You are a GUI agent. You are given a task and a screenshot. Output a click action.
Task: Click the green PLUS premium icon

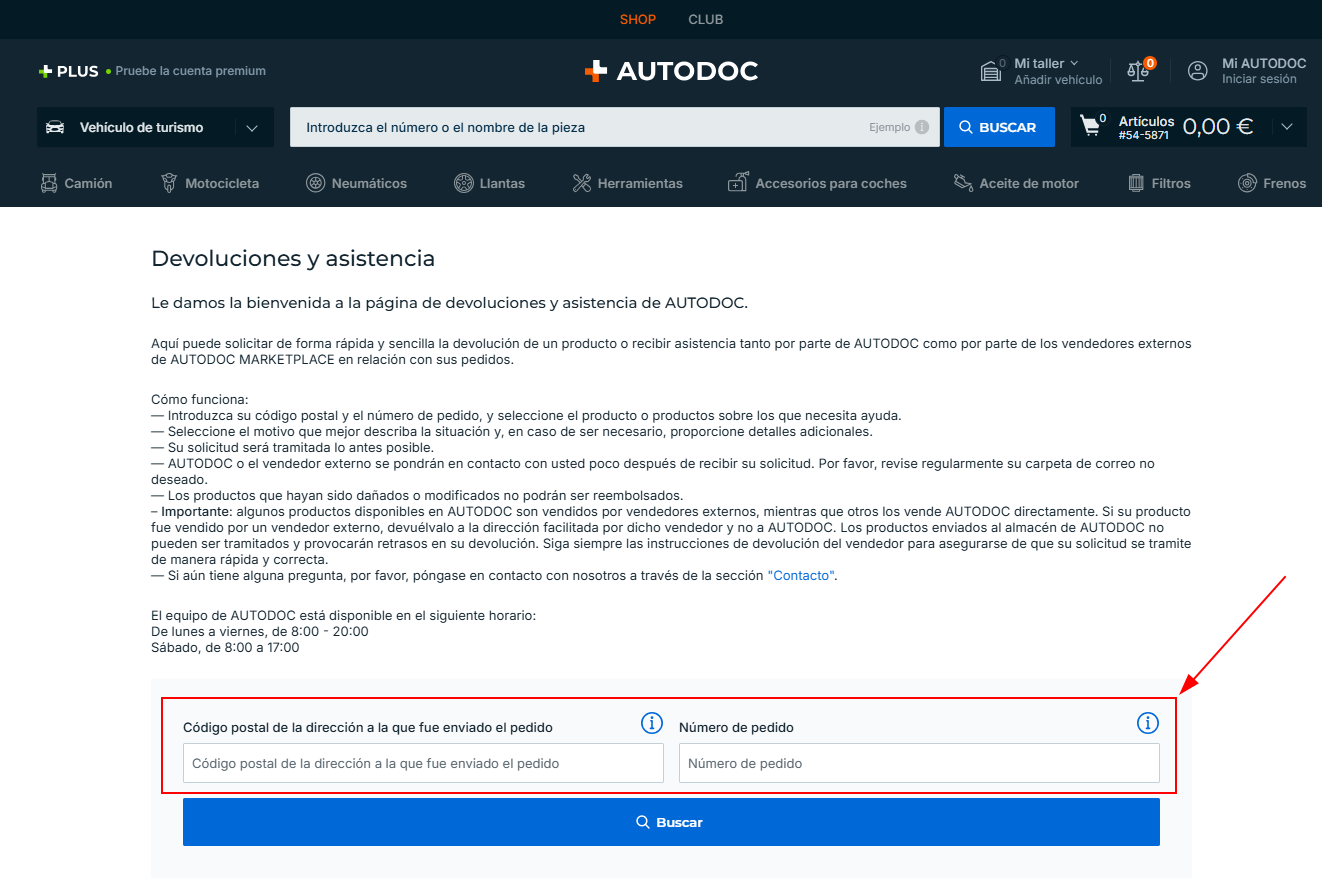click(x=45, y=71)
